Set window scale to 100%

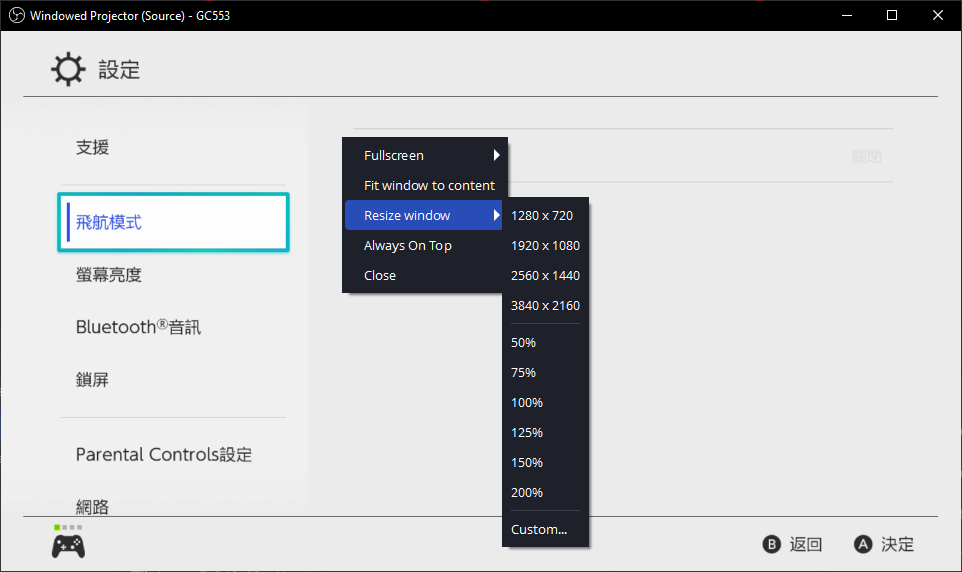click(x=545, y=403)
